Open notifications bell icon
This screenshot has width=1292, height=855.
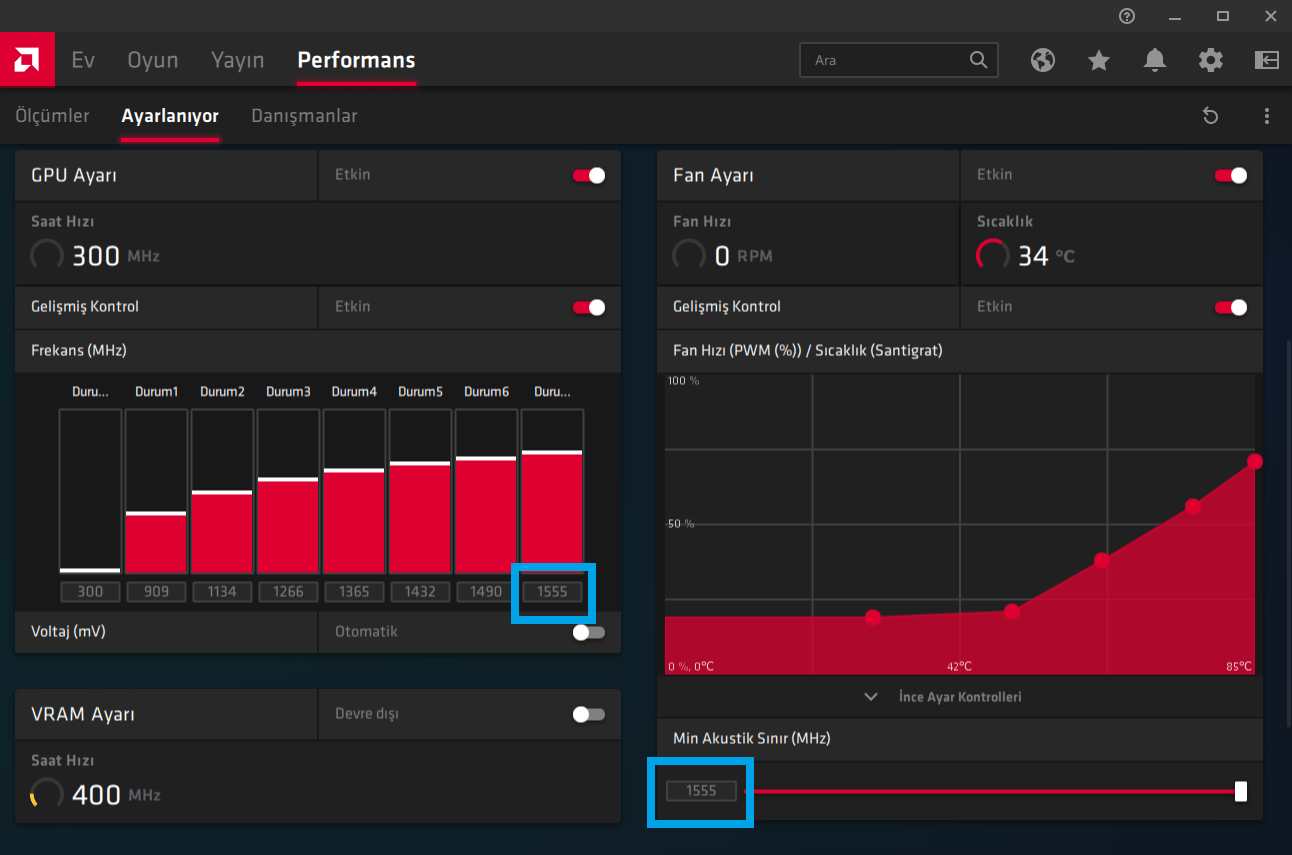coord(1155,60)
